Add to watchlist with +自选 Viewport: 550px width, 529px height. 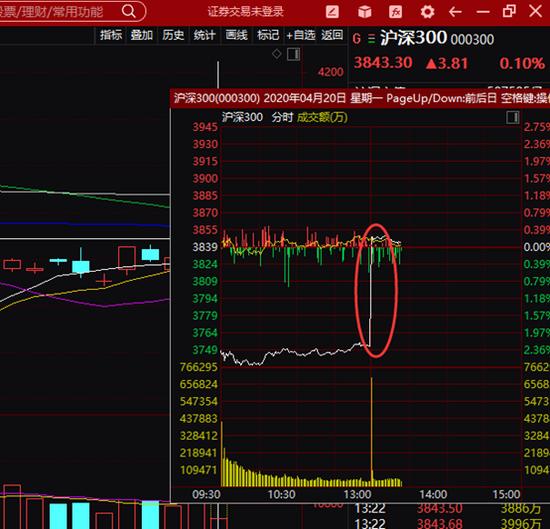[301, 35]
